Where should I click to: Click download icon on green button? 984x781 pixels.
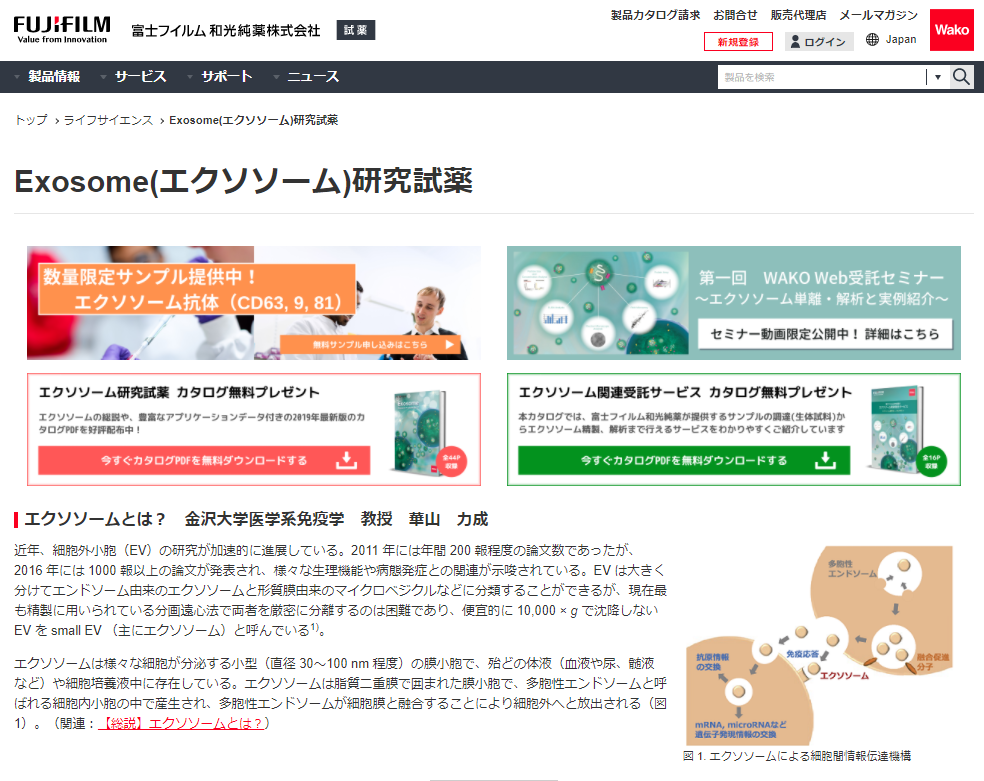[825, 460]
